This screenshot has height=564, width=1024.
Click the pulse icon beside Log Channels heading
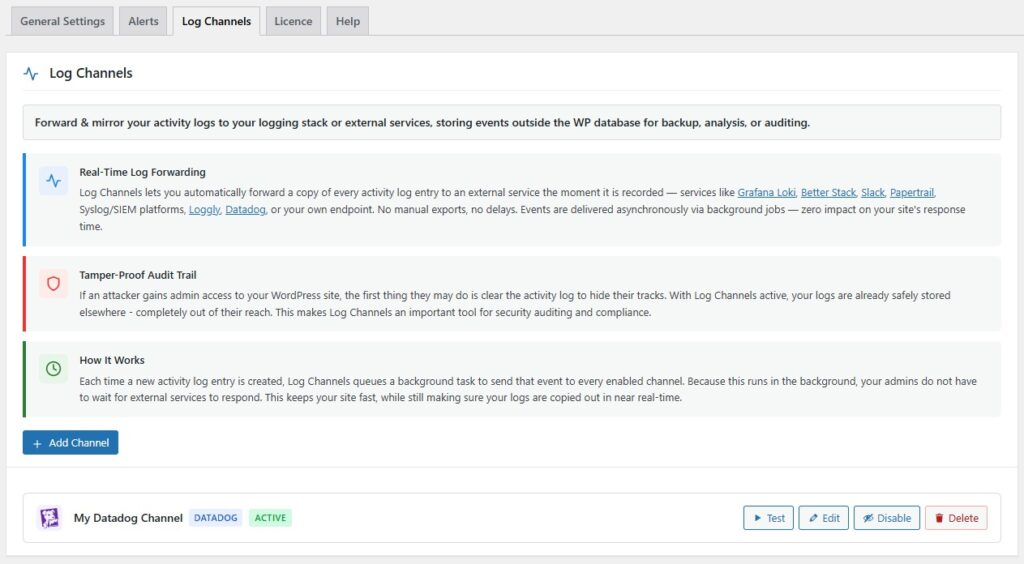pos(31,73)
